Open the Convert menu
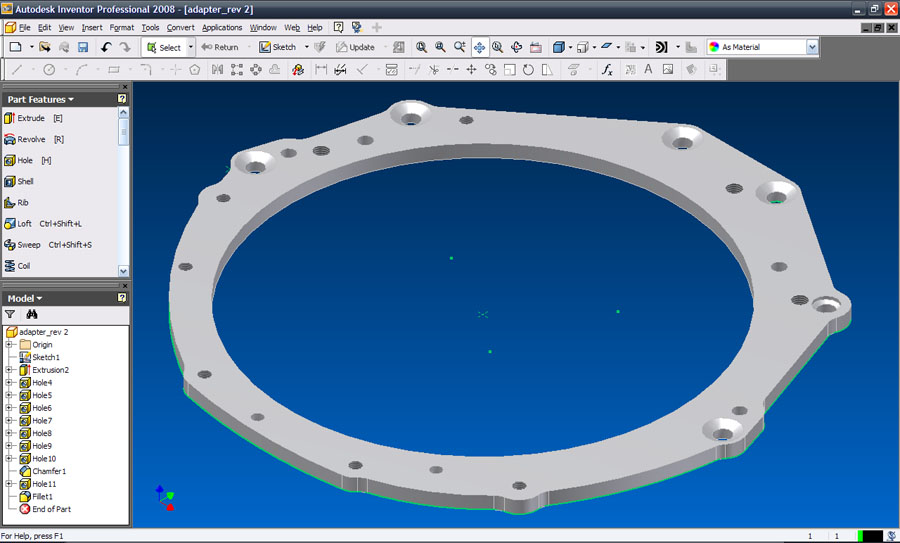This screenshot has height=543, width=900. point(181,27)
